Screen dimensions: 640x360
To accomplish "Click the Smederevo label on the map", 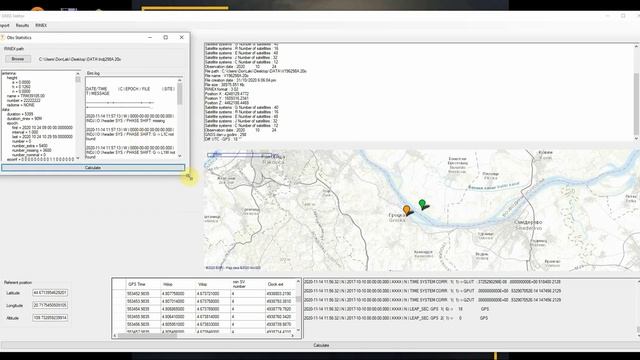I will [x=528, y=225].
